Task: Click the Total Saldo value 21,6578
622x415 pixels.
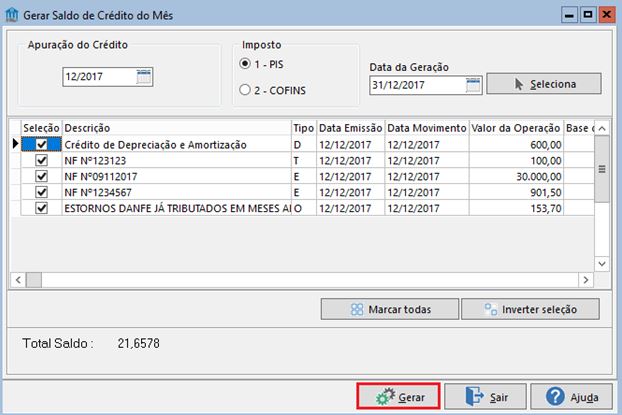Action: coord(138,343)
